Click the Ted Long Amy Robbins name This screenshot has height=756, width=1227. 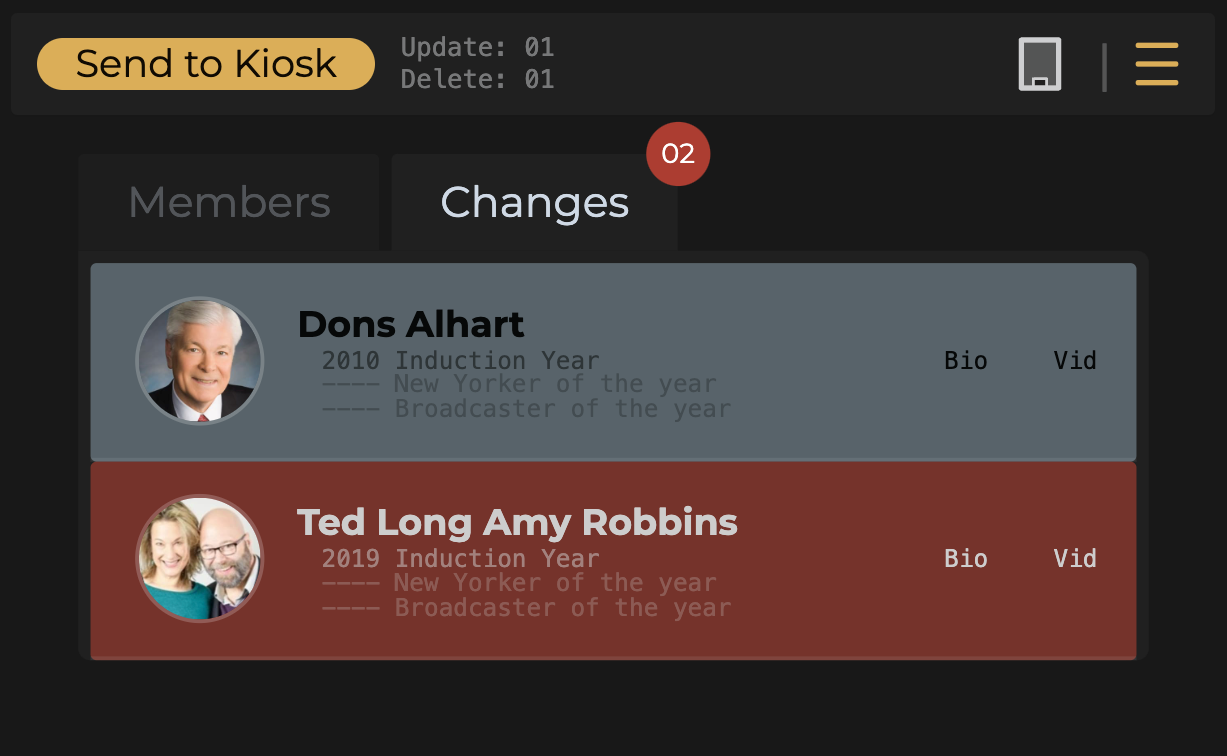(517, 522)
